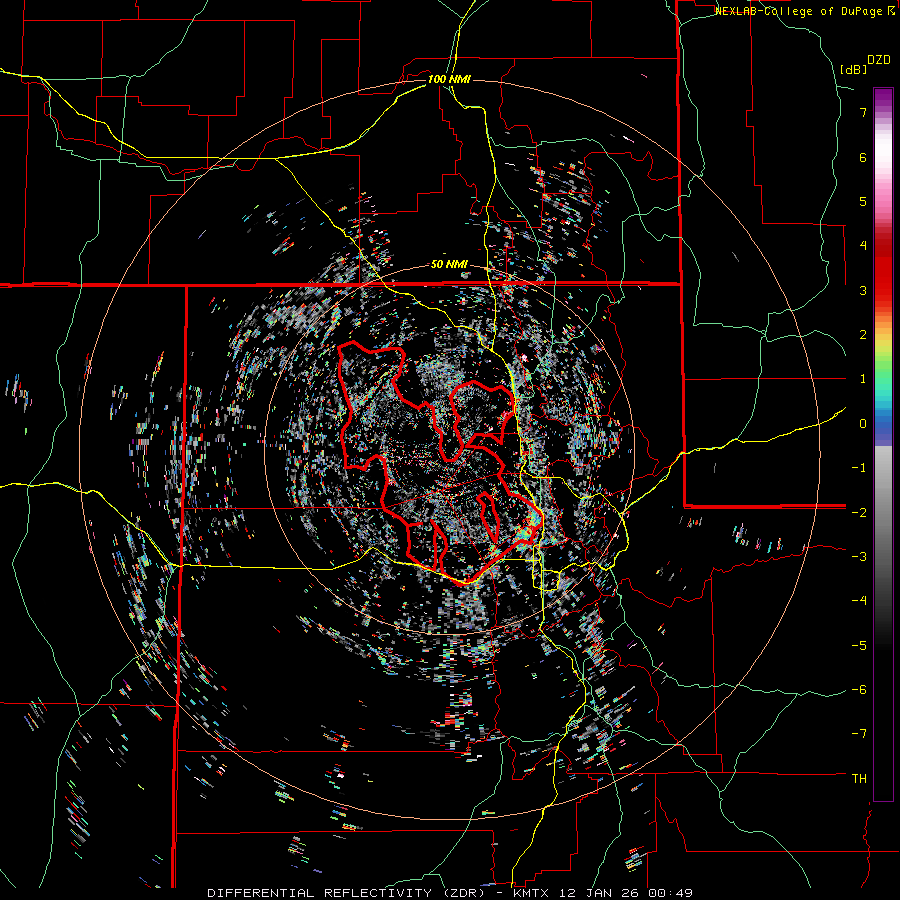Click the -7 value on the color scale
Viewport: 900px width, 900px height.
point(859,734)
